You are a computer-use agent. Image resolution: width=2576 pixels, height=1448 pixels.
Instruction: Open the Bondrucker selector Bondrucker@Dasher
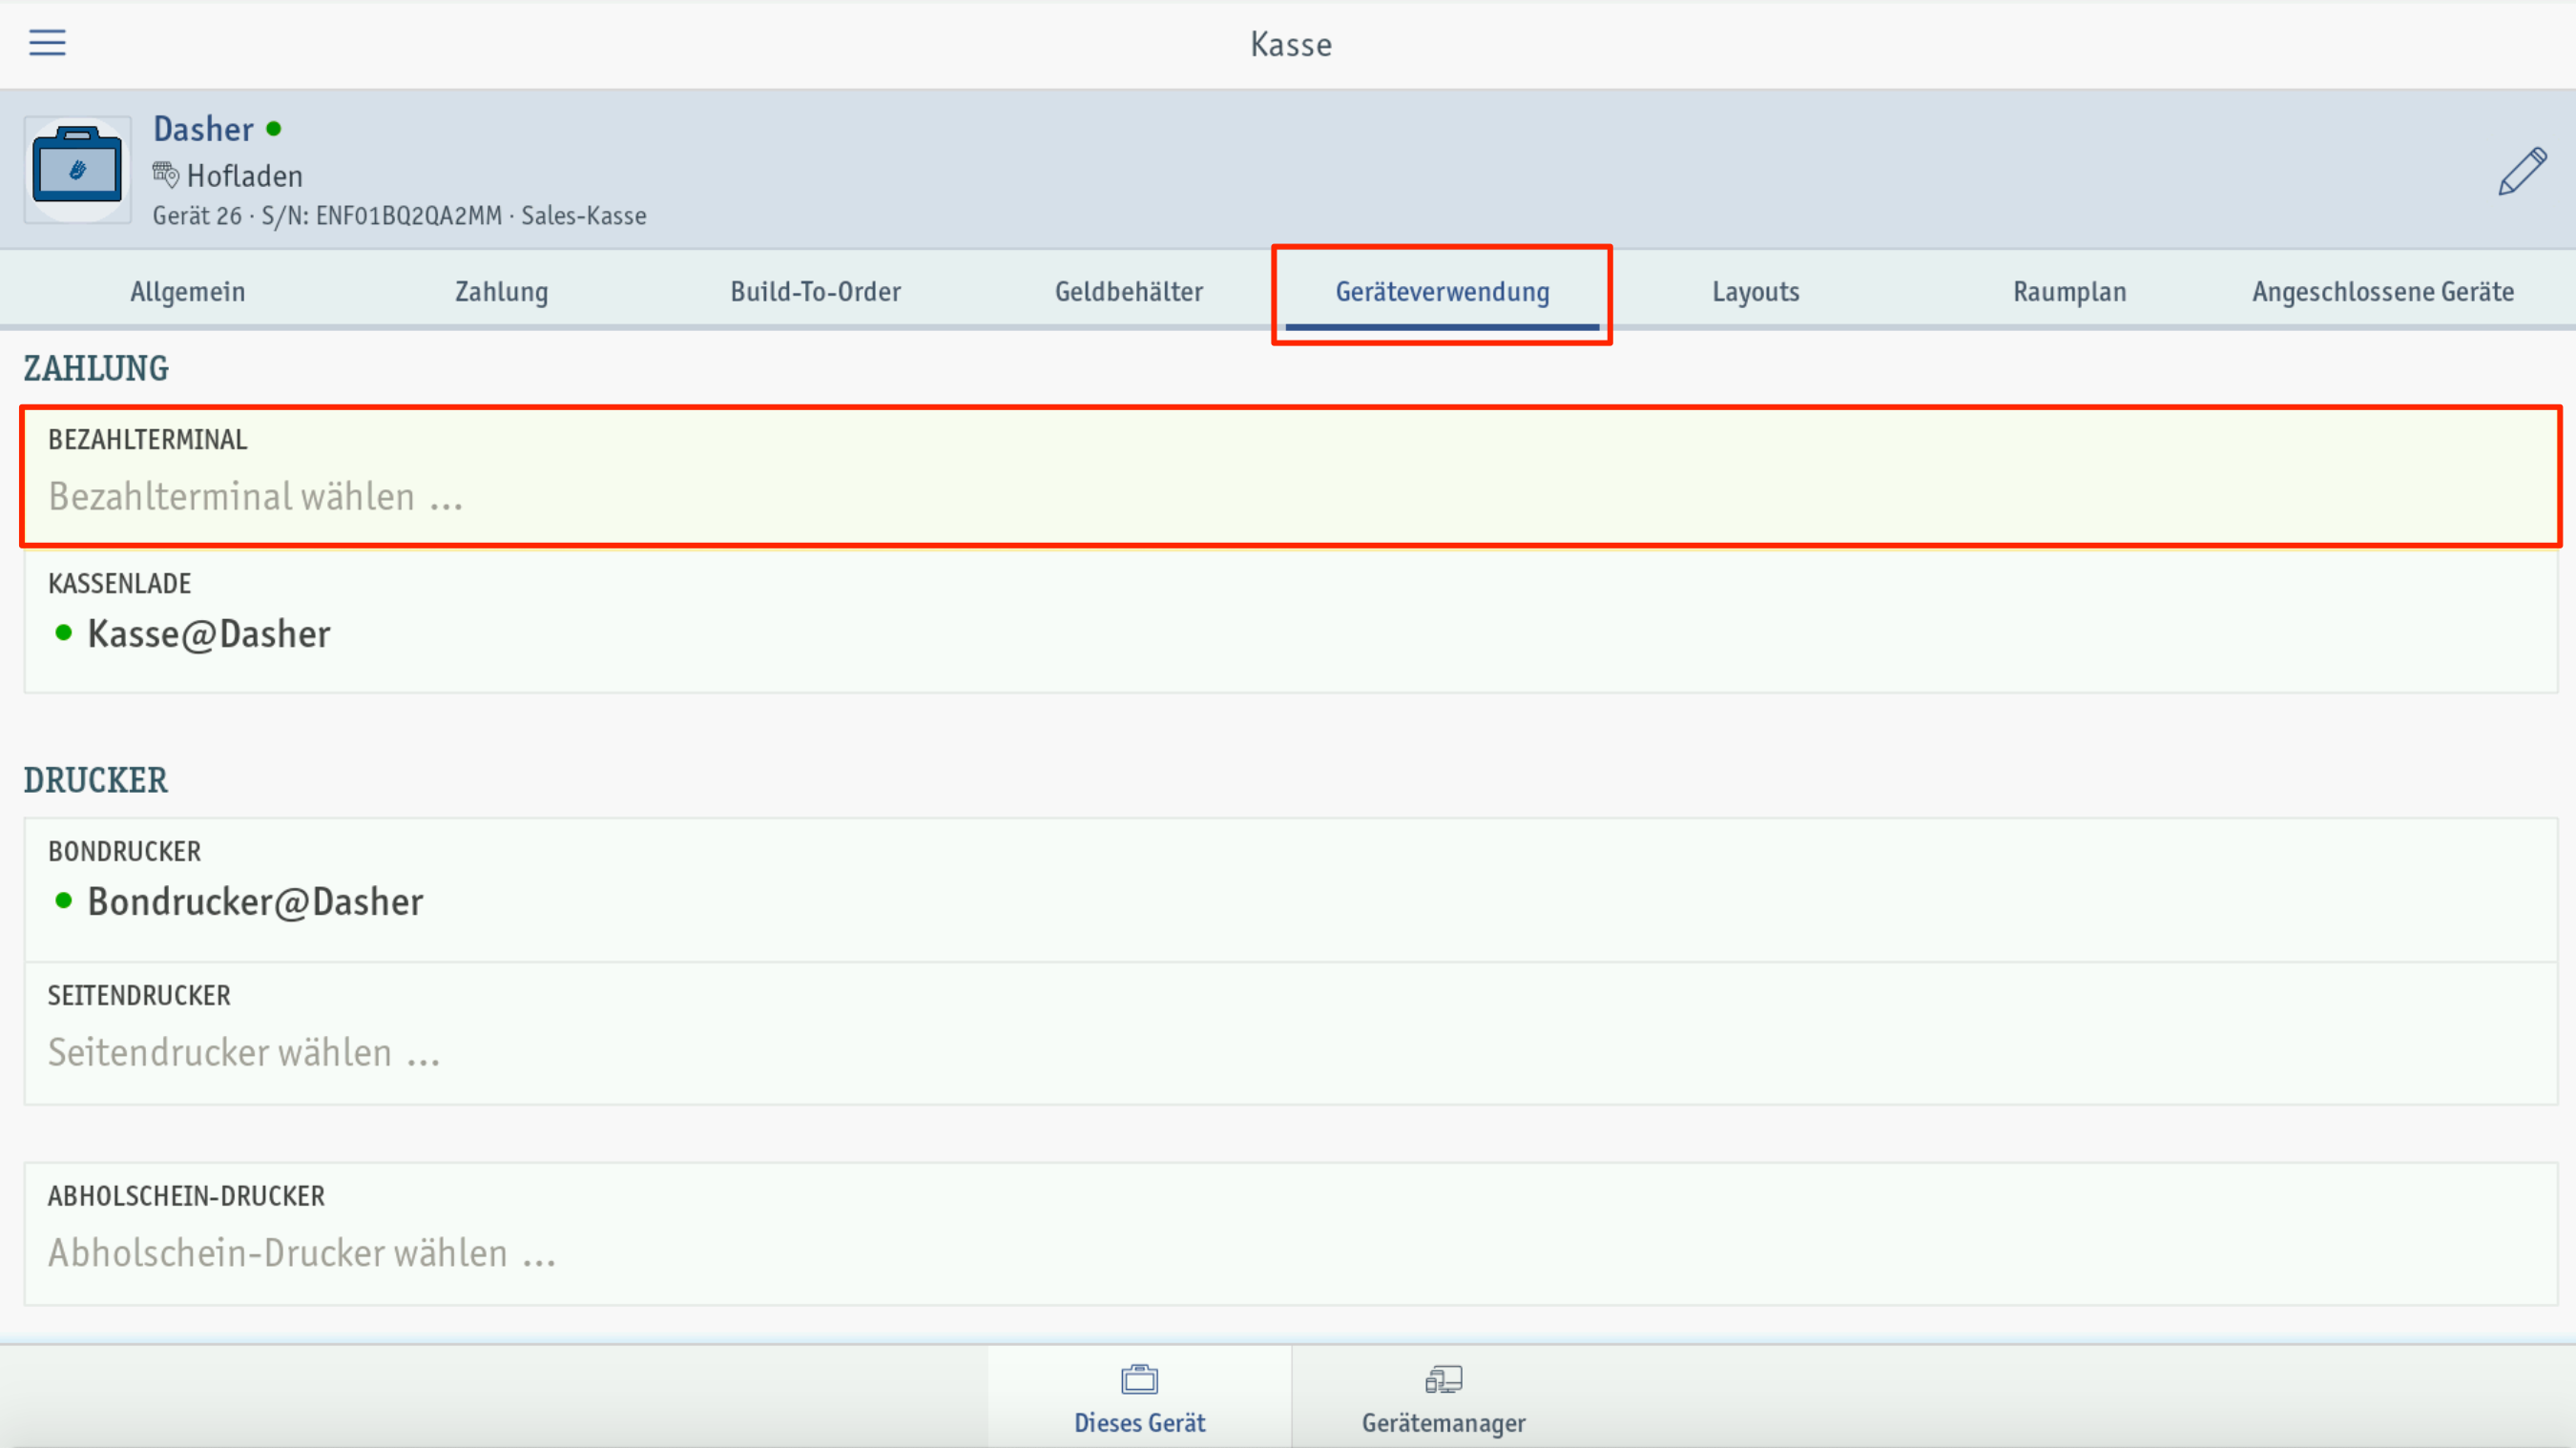pyautogui.click(x=1291, y=890)
